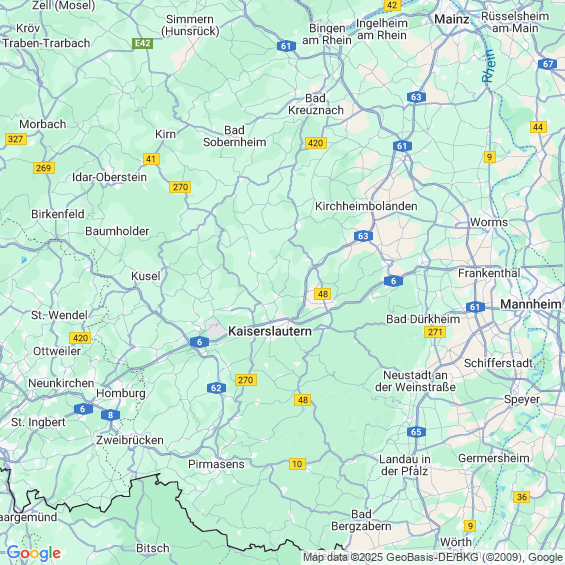Open the Bad Kreuznach place label
Screen dimensions: 565x565
click(316, 104)
